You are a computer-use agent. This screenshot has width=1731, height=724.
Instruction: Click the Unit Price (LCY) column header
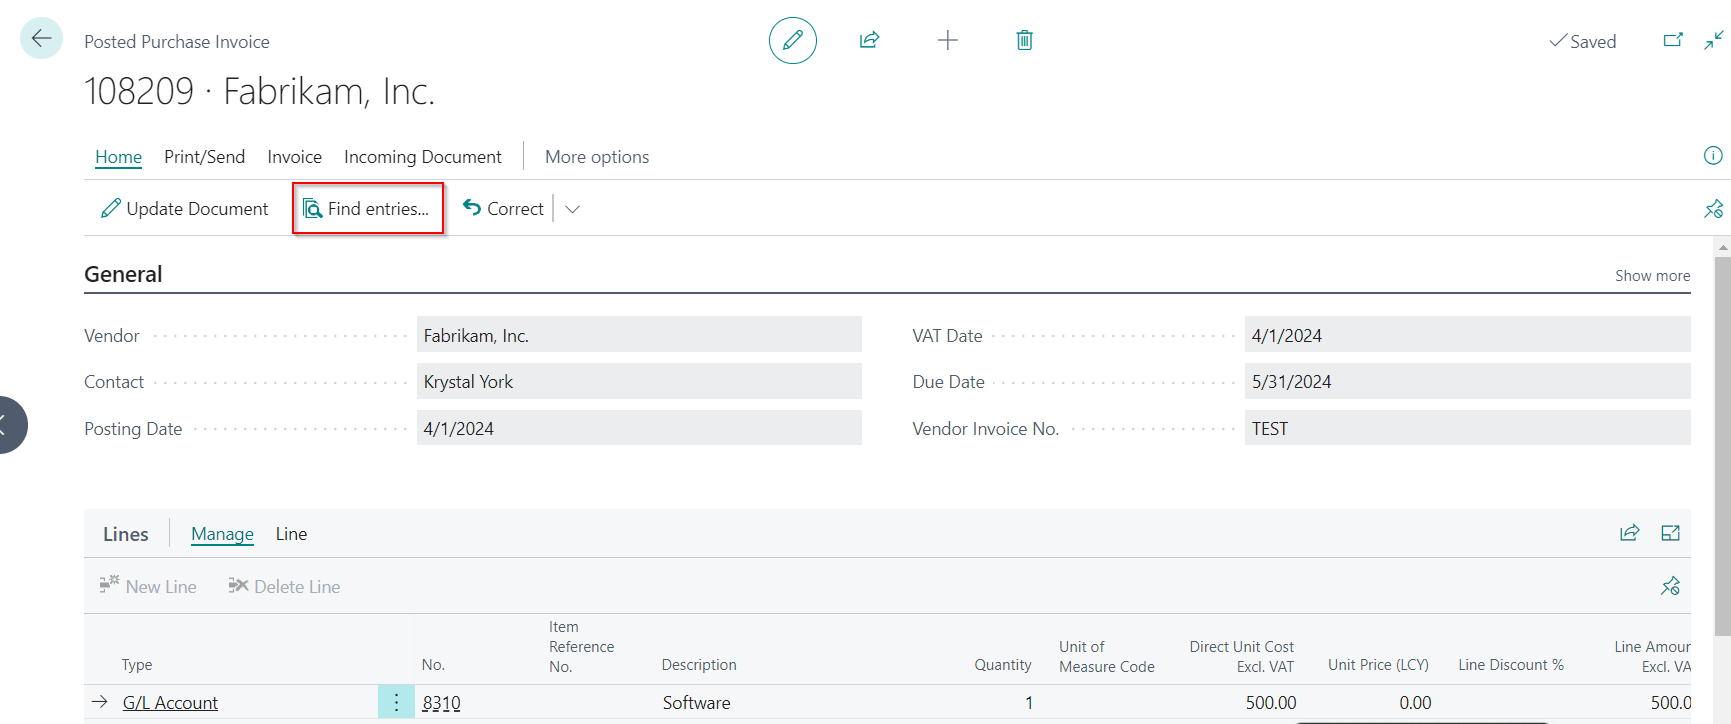1378,665
